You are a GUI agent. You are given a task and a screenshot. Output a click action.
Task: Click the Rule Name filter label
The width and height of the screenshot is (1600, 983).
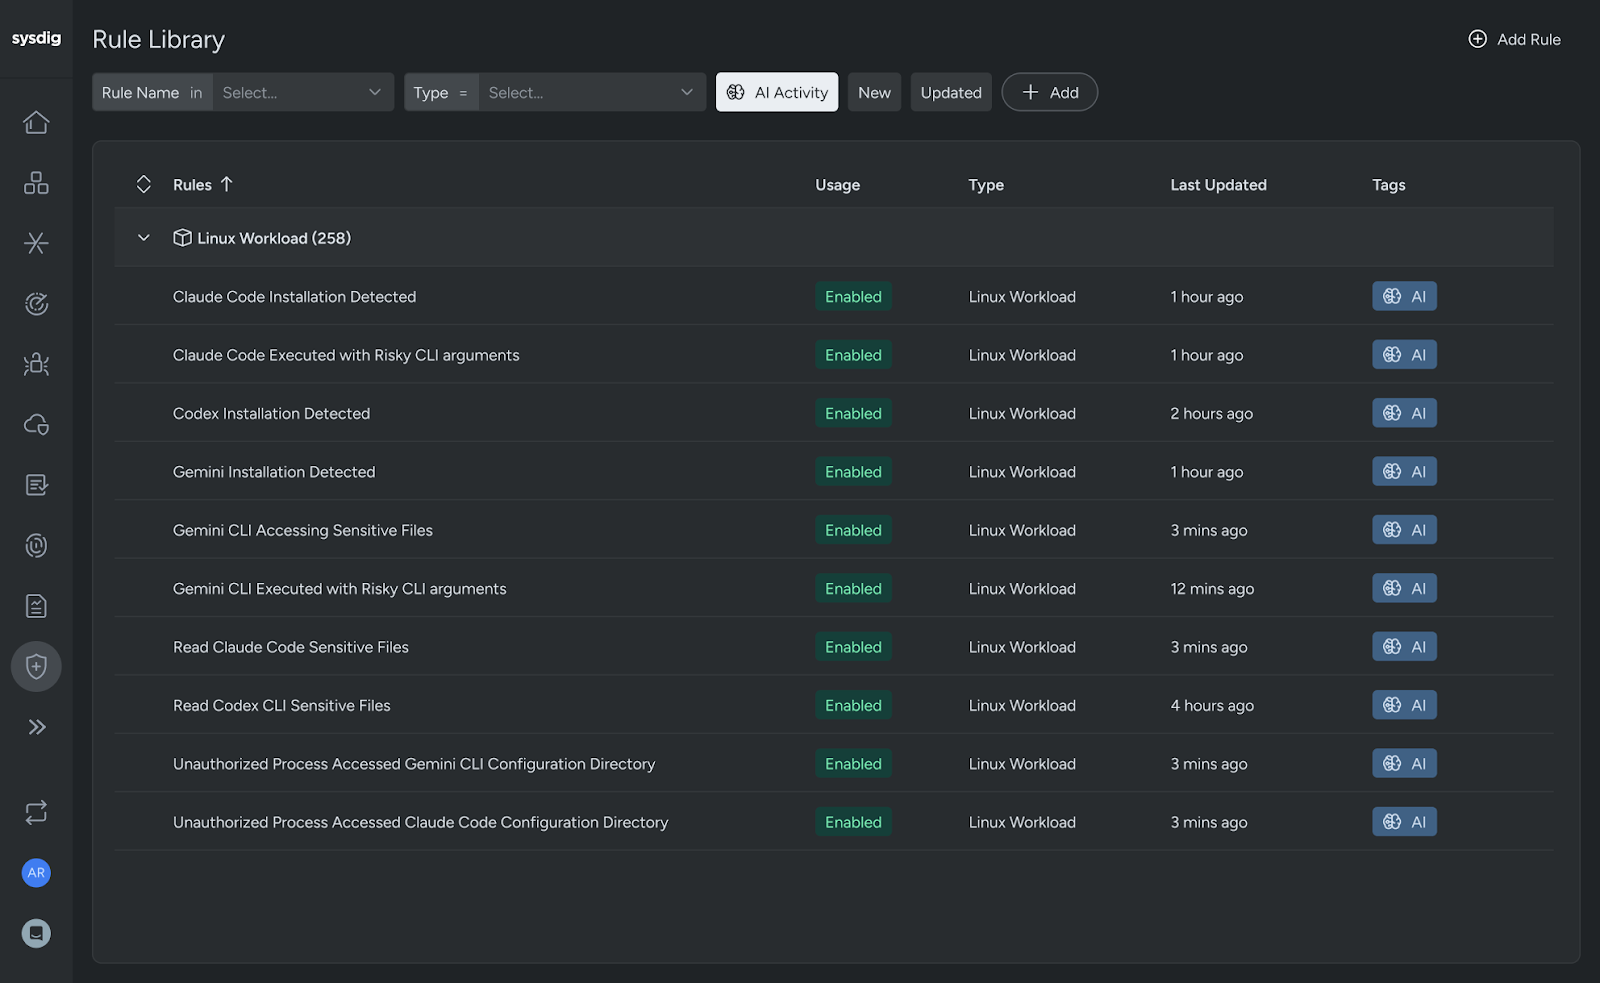(140, 93)
